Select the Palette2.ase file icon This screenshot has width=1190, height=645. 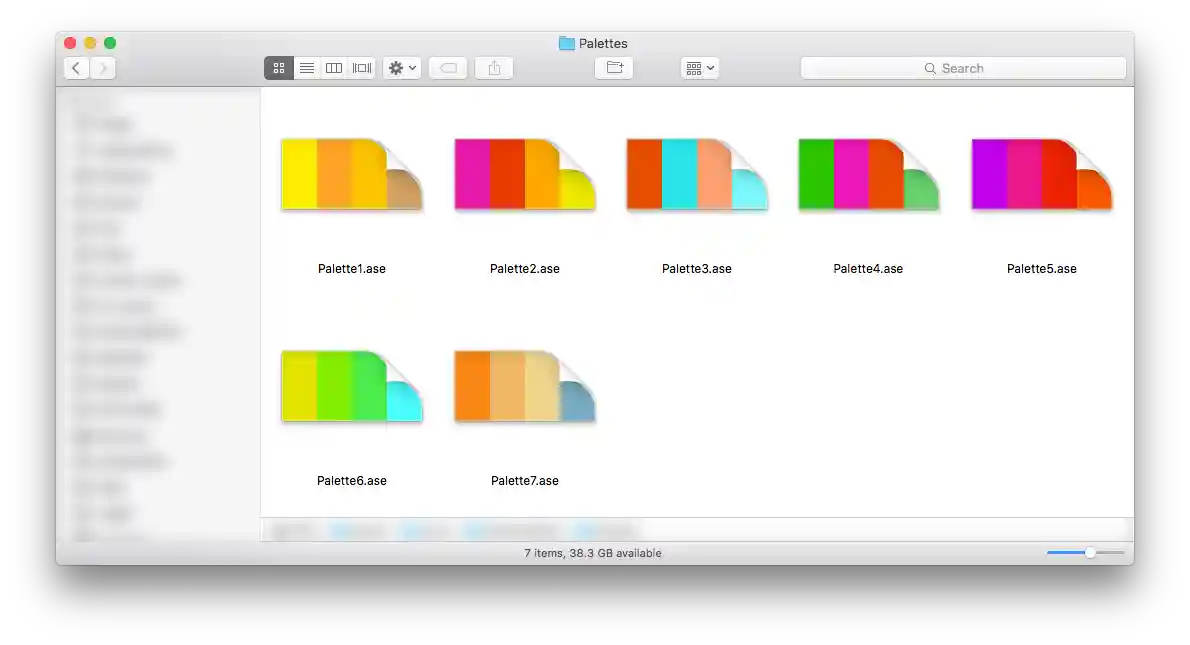click(524, 175)
